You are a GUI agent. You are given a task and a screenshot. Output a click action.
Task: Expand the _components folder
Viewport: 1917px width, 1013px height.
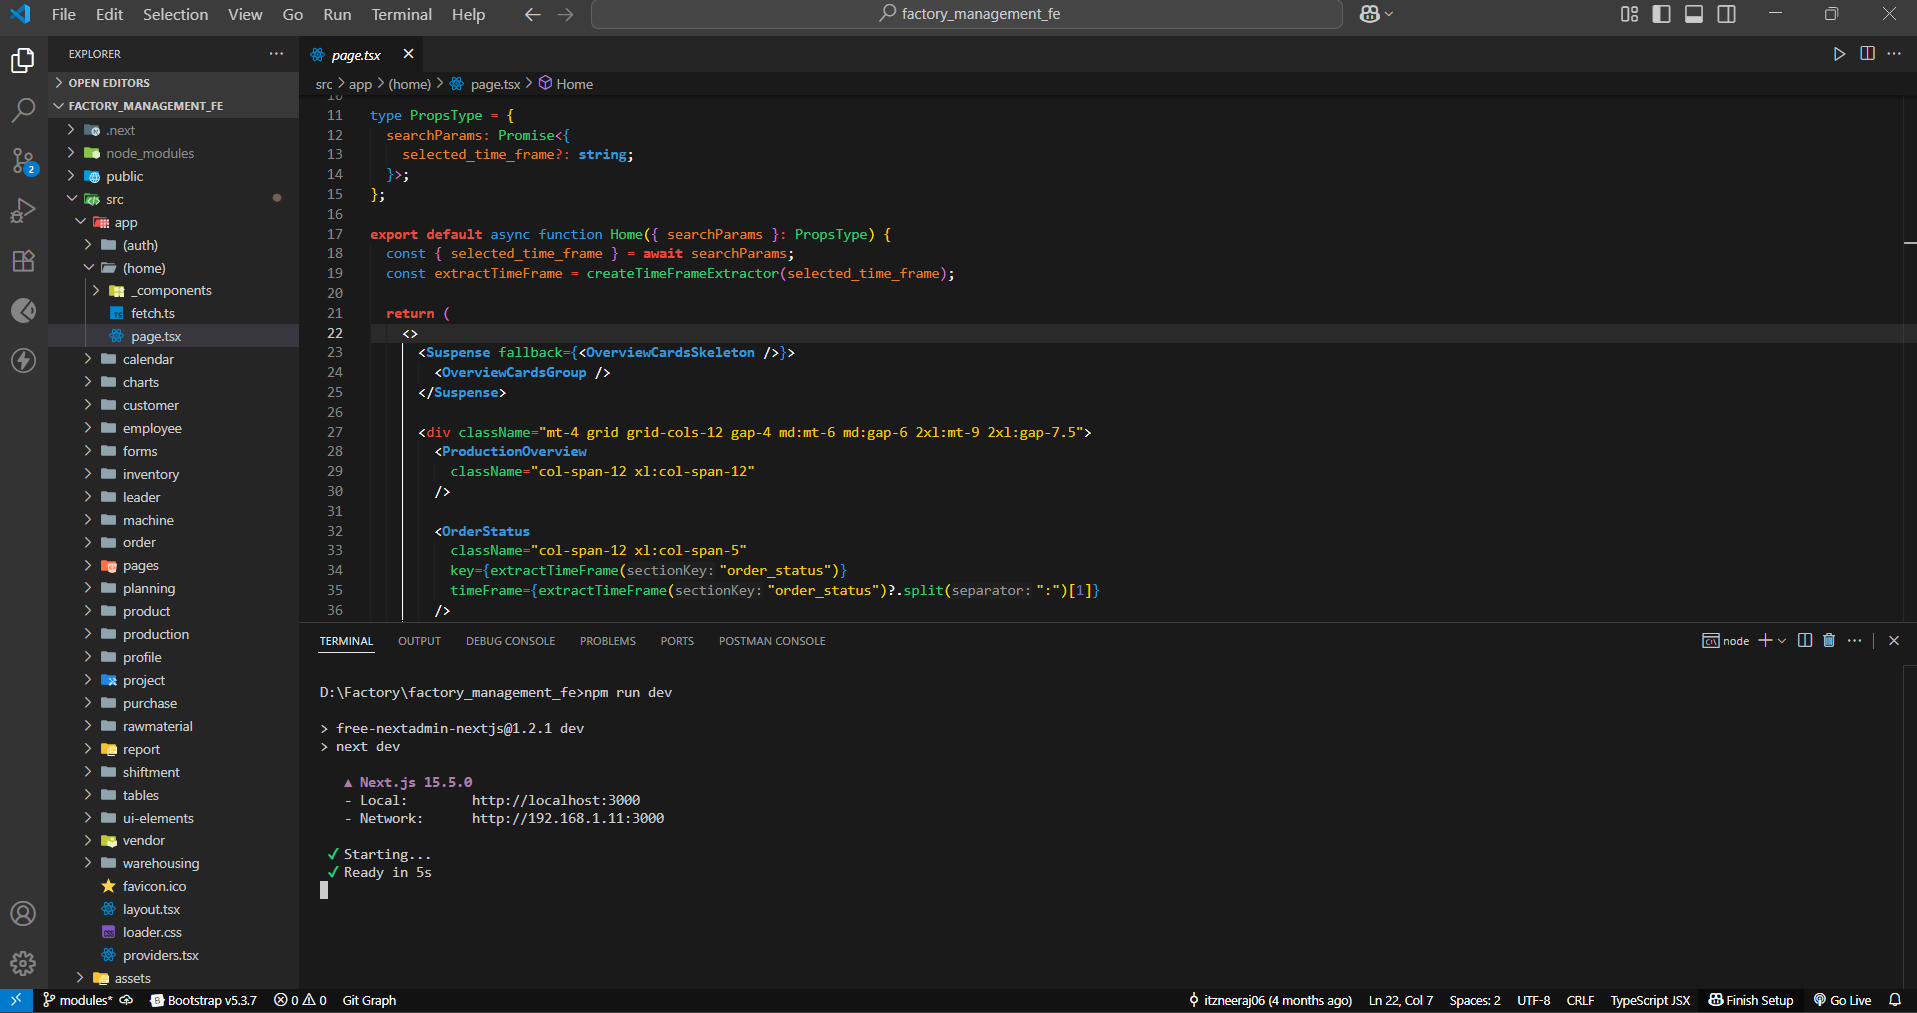(x=172, y=291)
